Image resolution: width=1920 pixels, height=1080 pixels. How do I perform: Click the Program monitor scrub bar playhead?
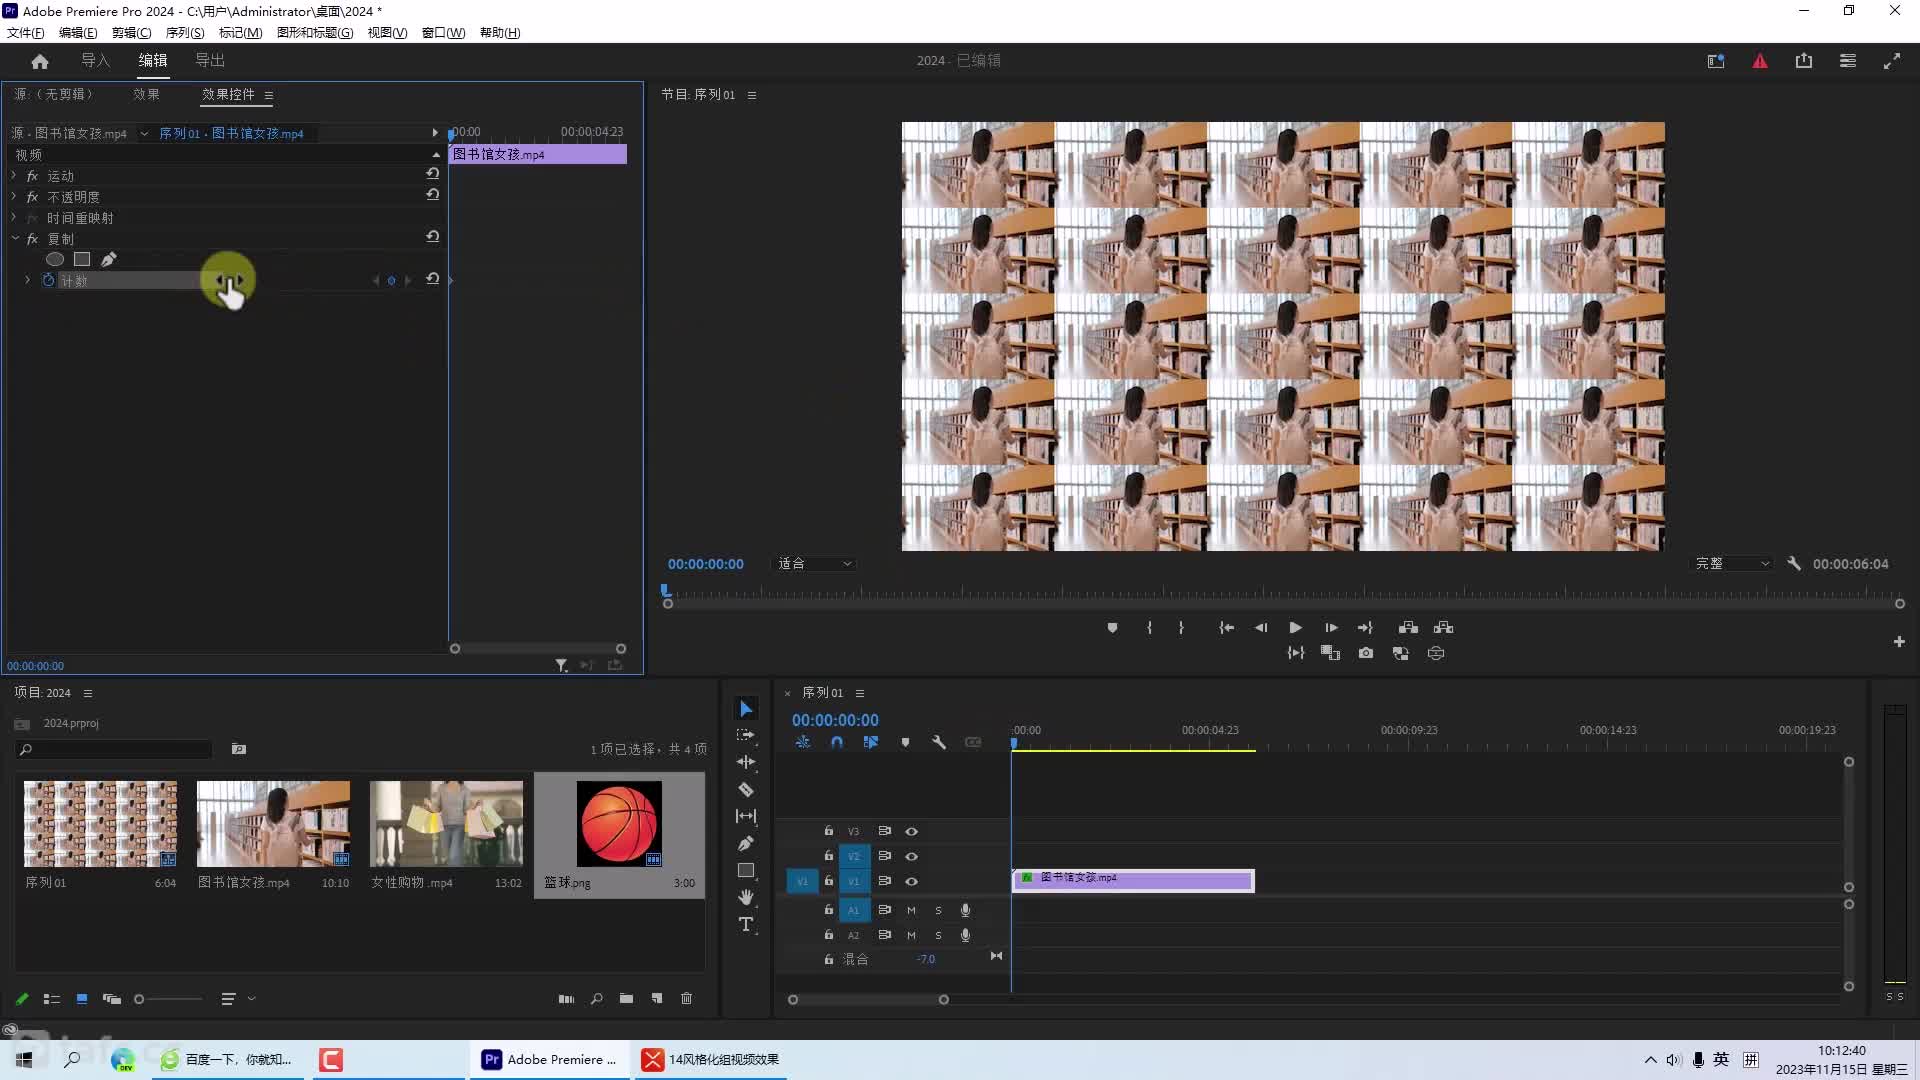pyautogui.click(x=665, y=591)
